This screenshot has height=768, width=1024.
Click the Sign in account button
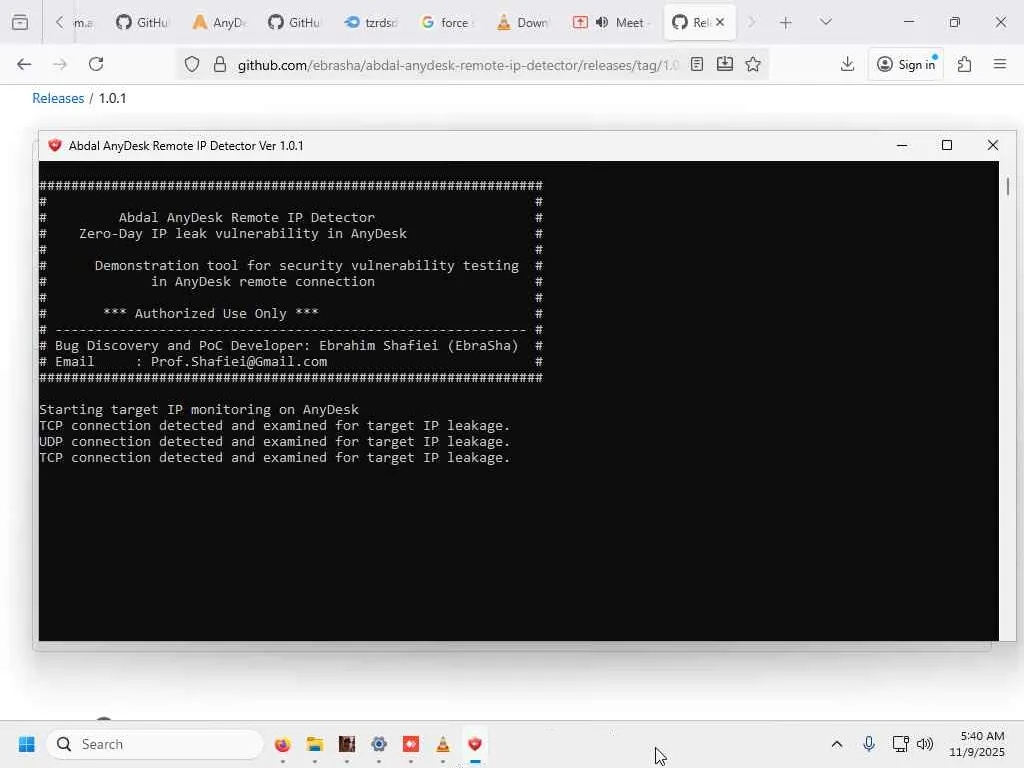tap(906, 64)
